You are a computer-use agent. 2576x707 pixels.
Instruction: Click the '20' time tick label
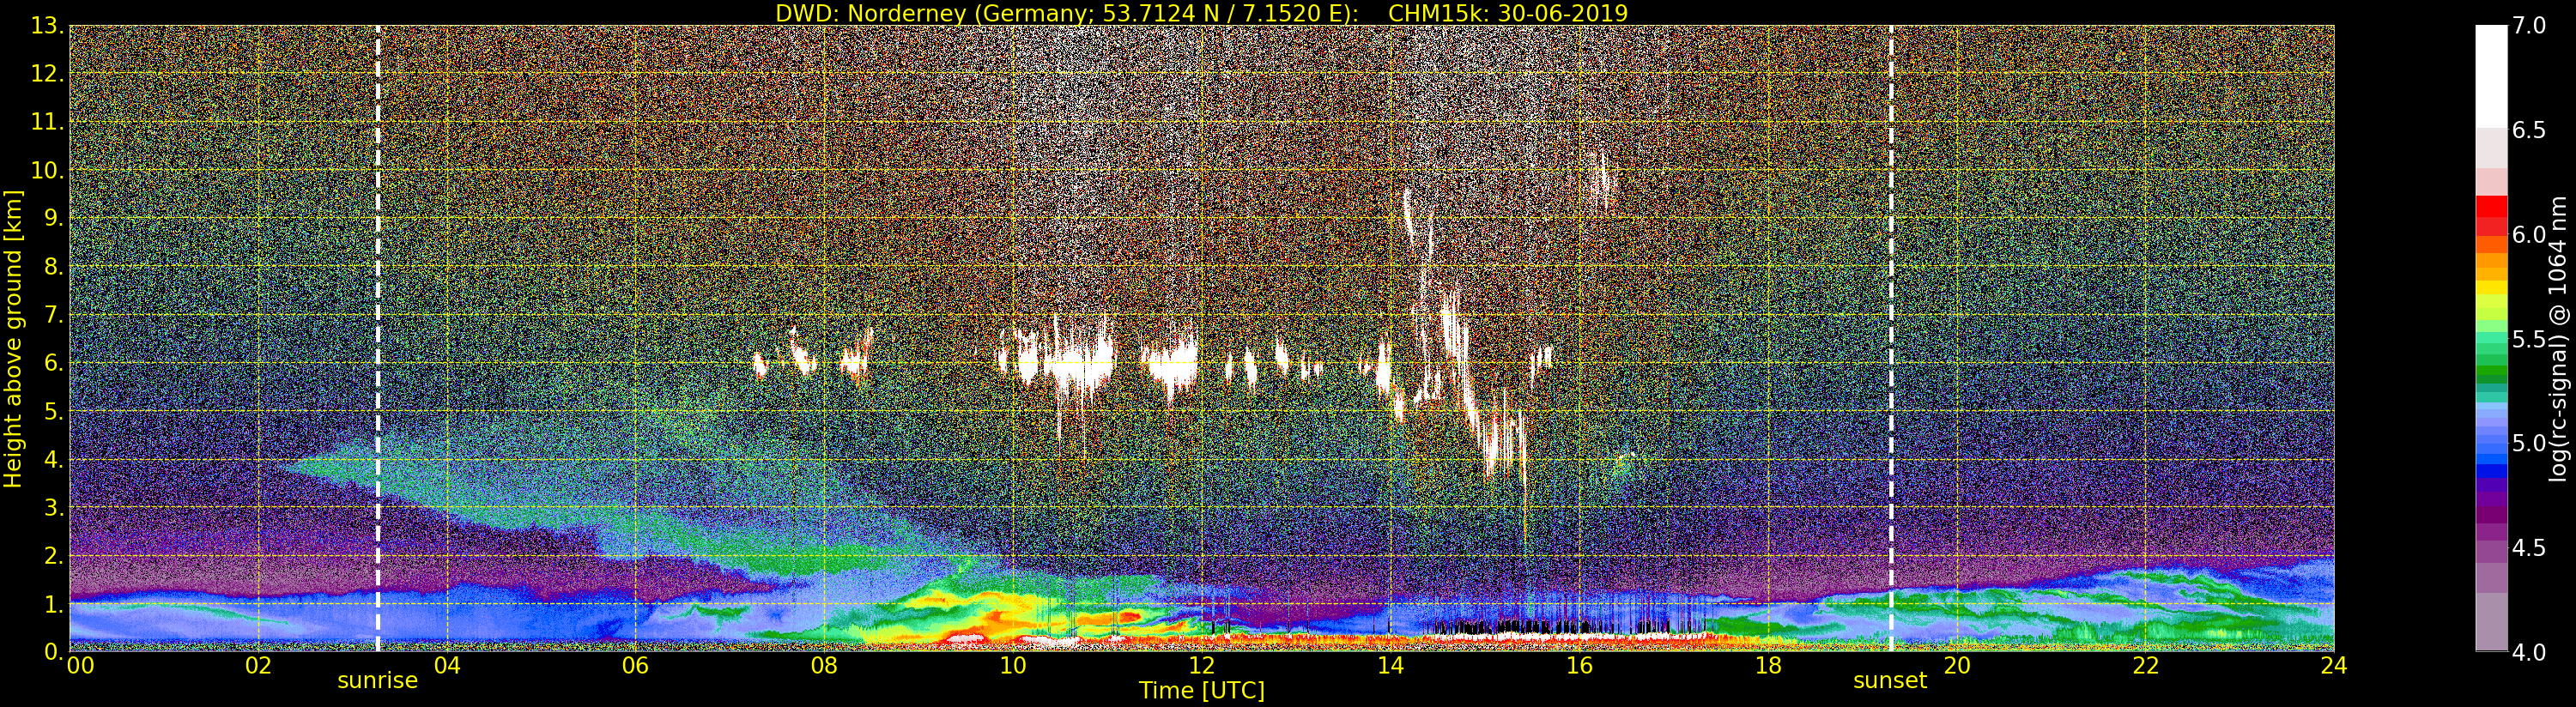[1957, 666]
